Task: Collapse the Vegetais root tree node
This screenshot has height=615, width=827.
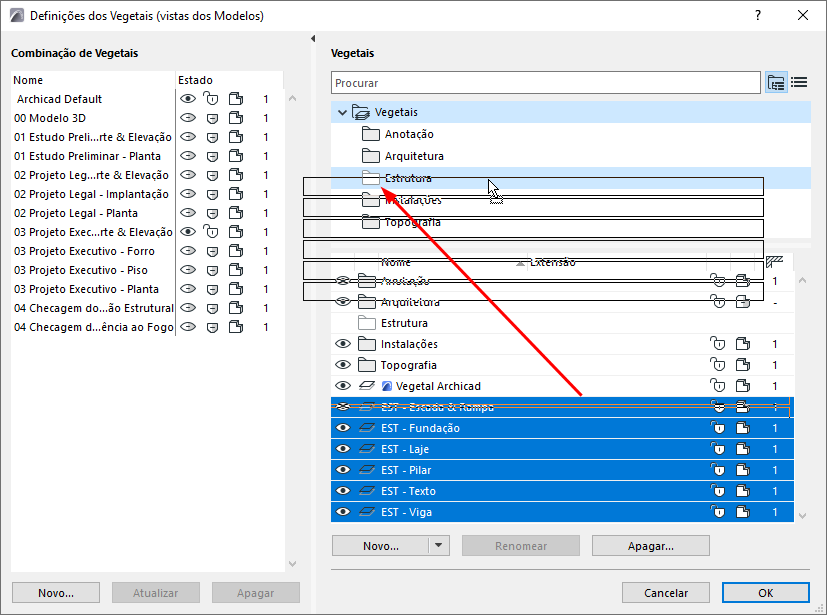Action: 343,113
